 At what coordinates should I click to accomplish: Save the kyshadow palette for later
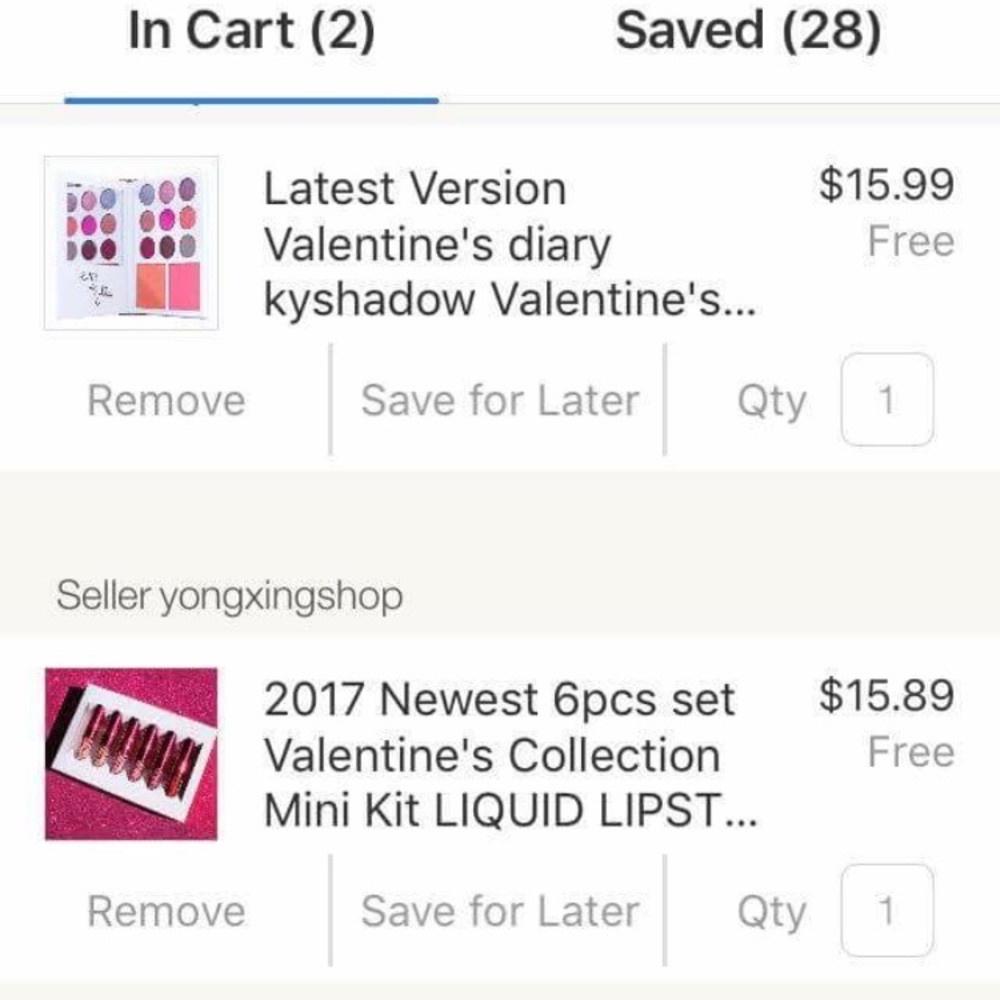click(x=501, y=400)
